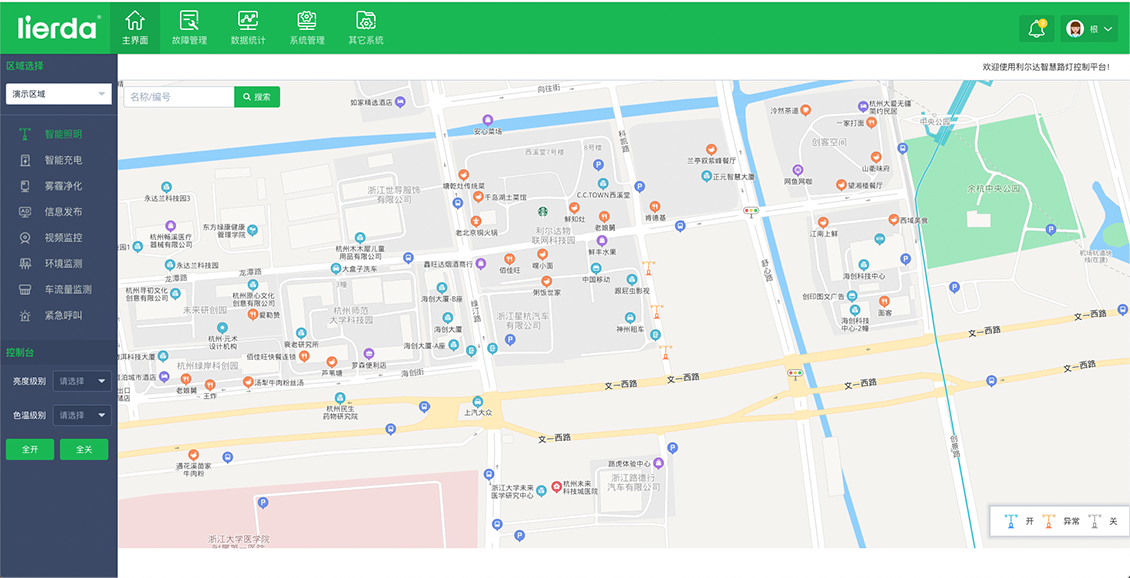Select 环境监测 environment monitoring
This screenshot has width=1130, height=578.
coord(62,264)
